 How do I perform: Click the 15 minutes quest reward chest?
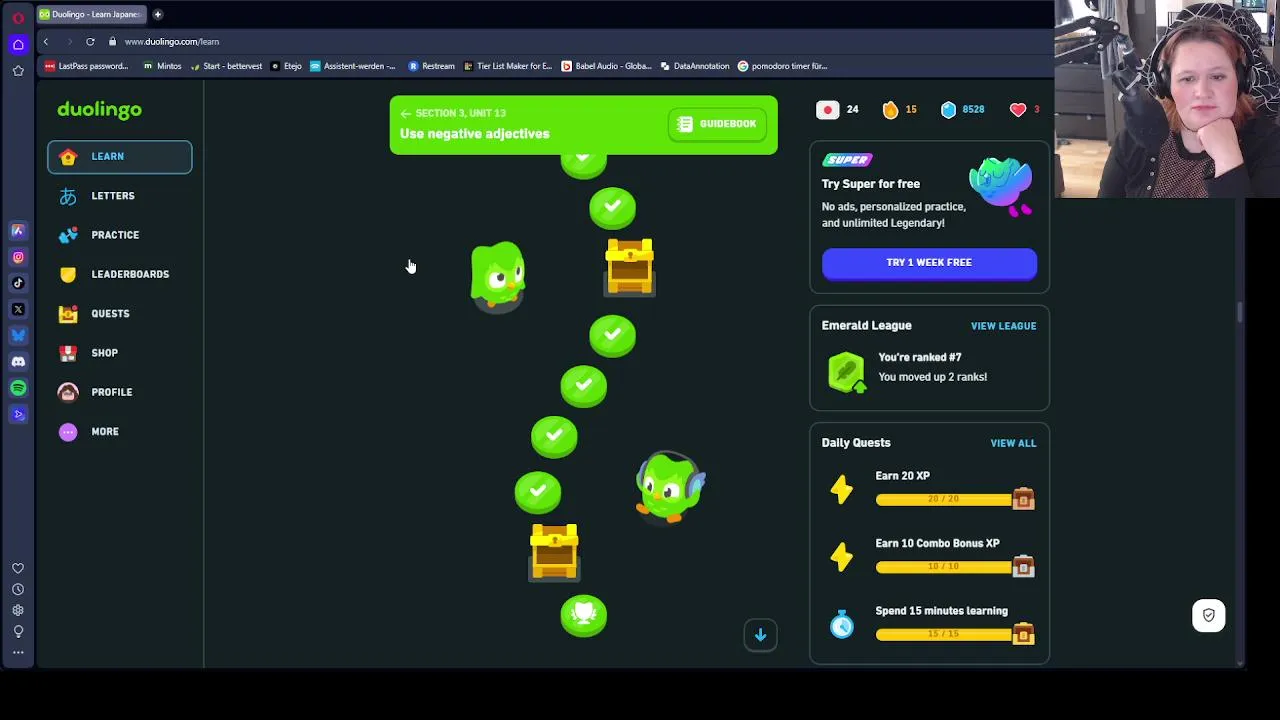click(x=1023, y=633)
